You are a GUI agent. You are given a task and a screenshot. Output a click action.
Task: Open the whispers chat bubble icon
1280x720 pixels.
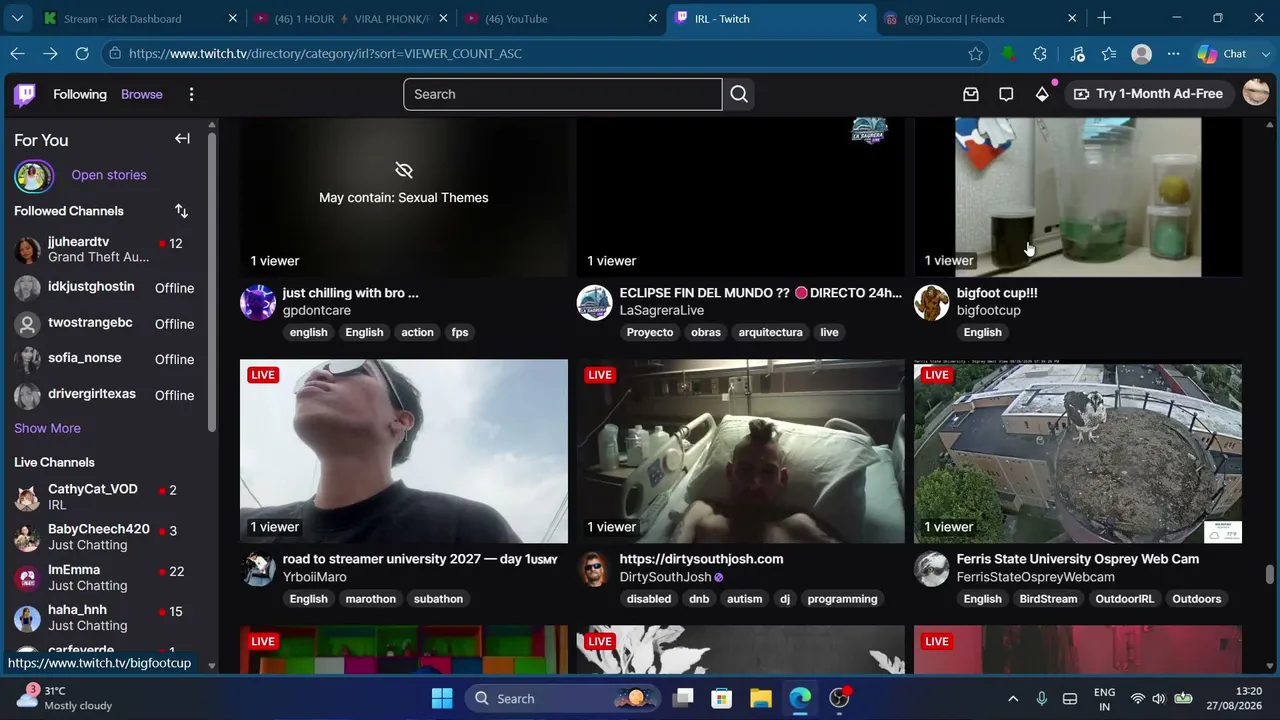coord(1006,94)
